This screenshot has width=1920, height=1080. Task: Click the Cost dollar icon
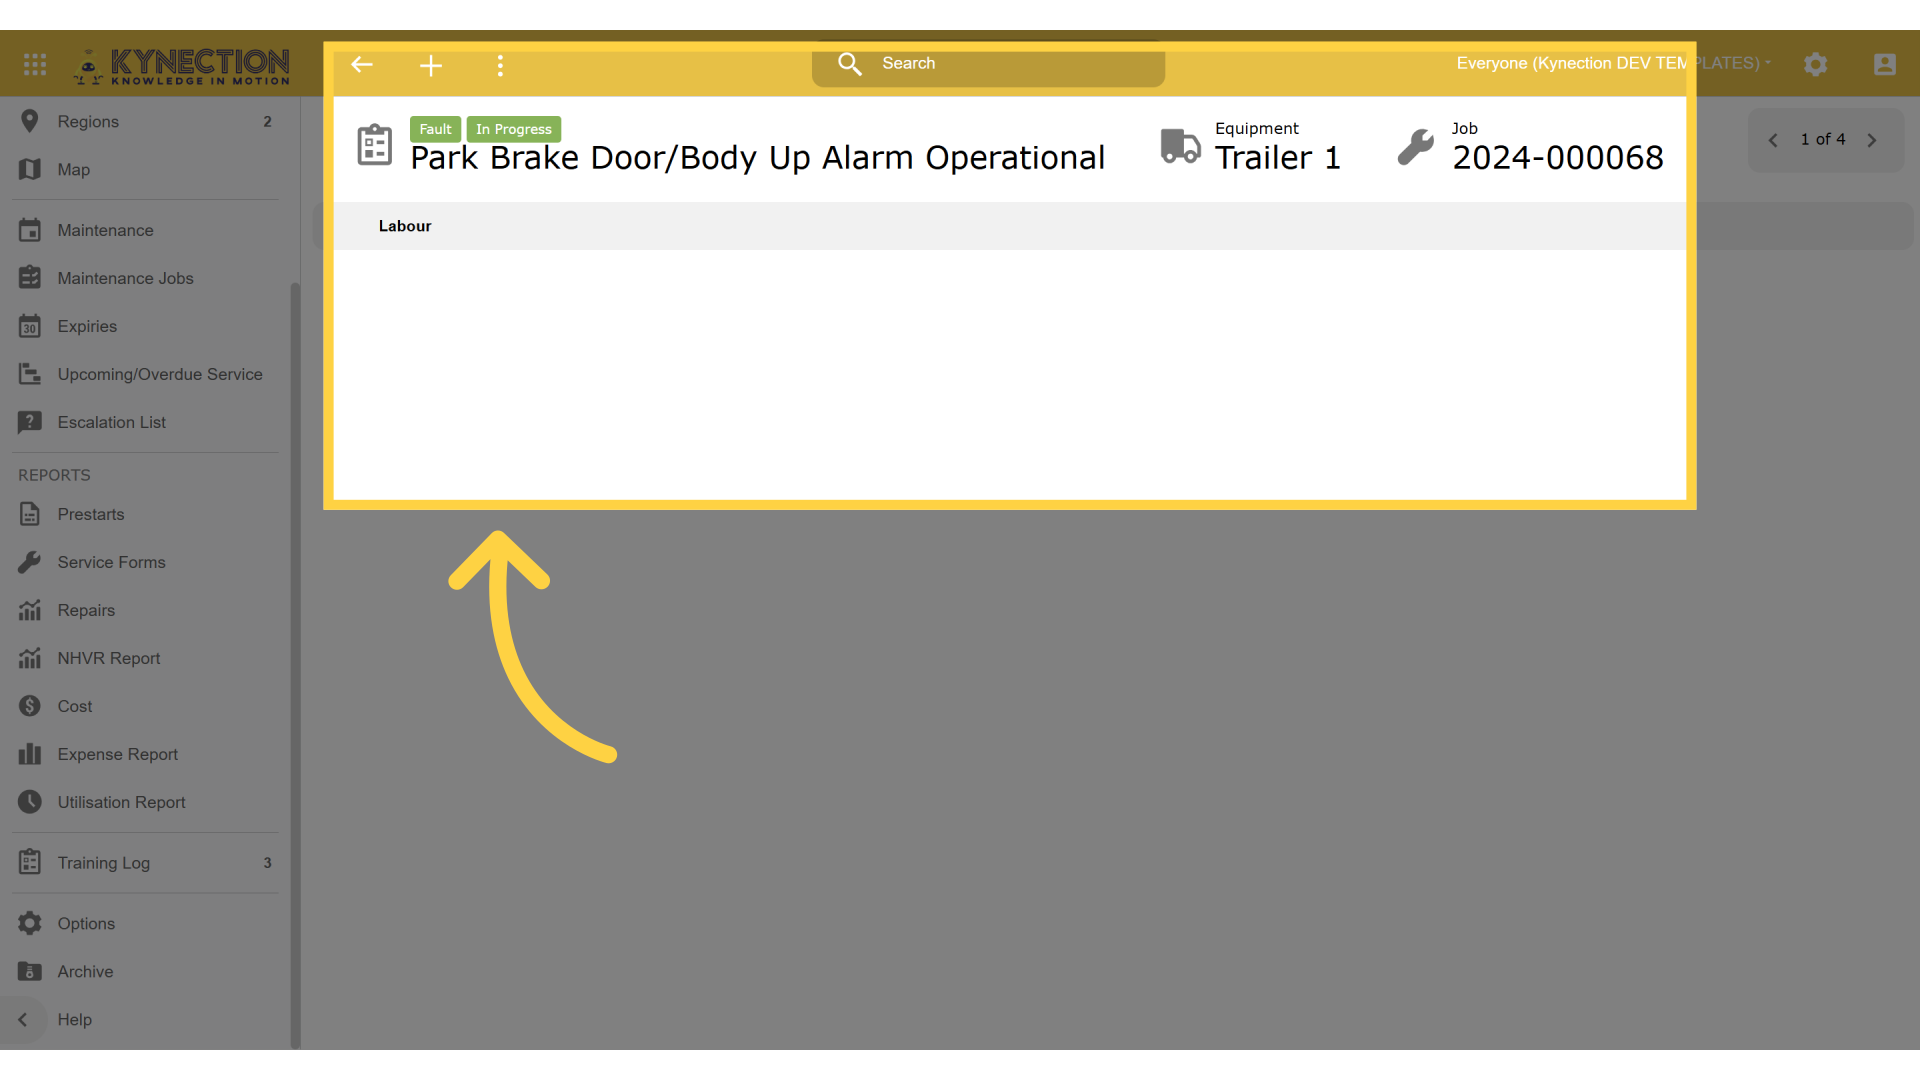[x=30, y=706]
